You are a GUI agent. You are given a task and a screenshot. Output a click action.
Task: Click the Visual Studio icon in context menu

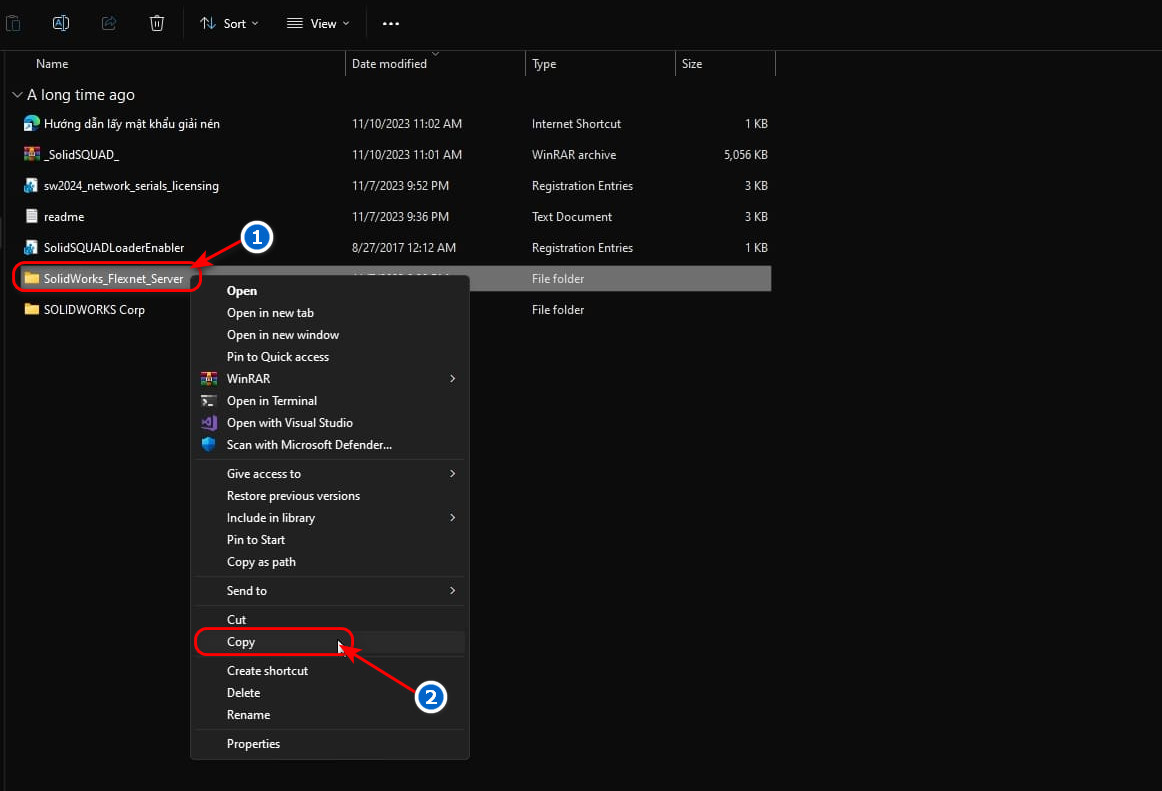[x=209, y=423]
